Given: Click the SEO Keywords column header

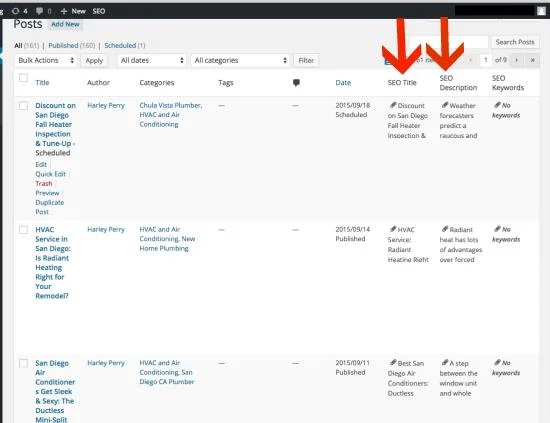Looking at the screenshot, I should (x=508, y=83).
